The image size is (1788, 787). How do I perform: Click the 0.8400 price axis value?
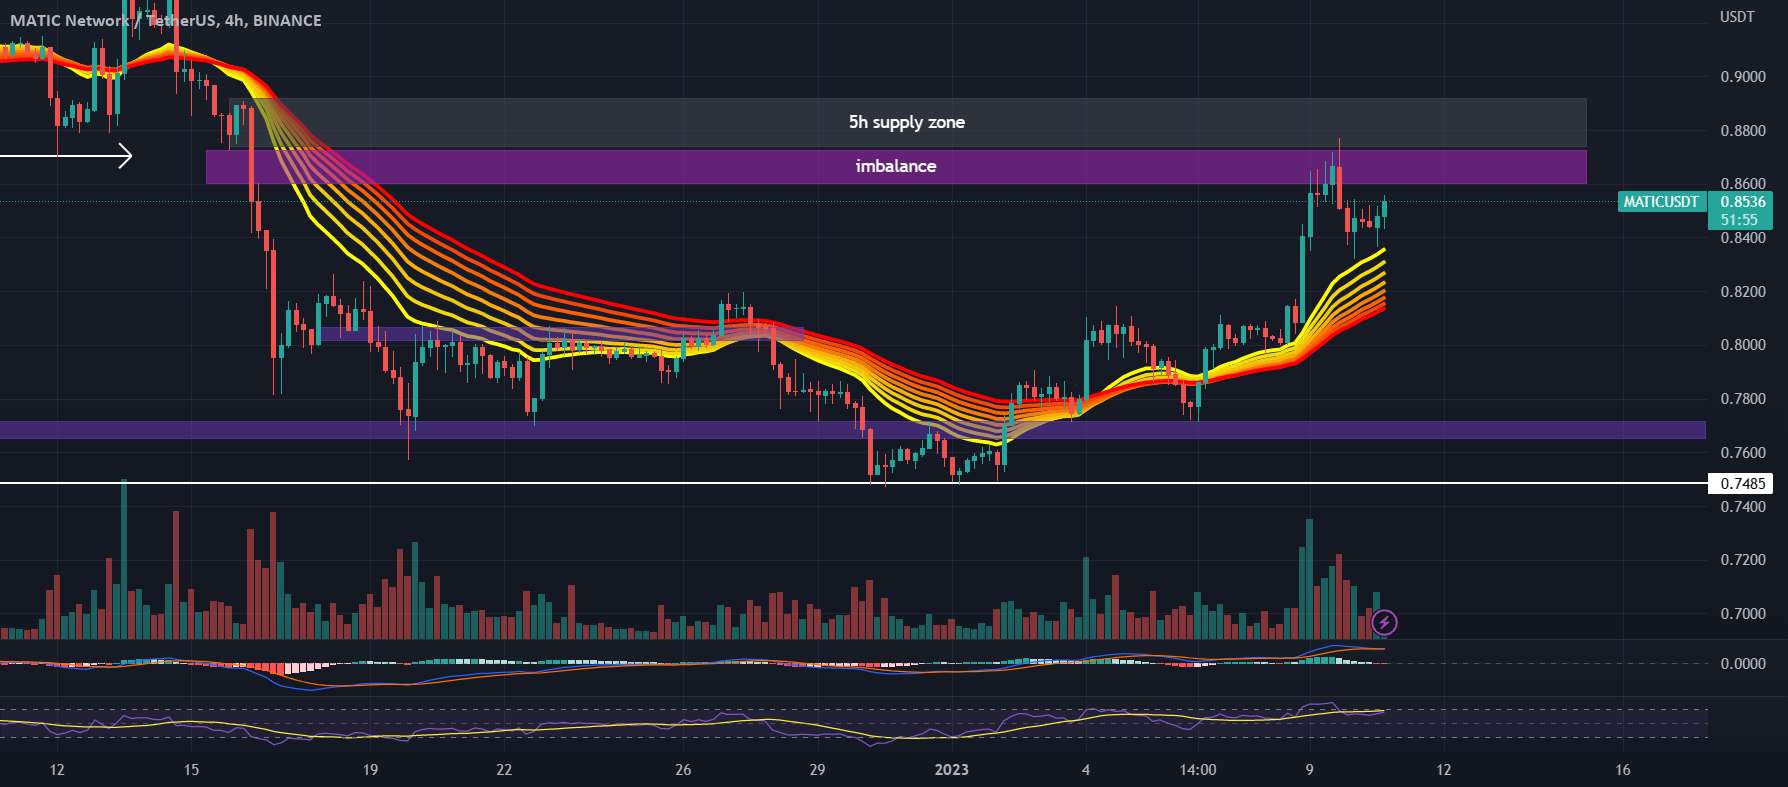tap(1742, 238)
